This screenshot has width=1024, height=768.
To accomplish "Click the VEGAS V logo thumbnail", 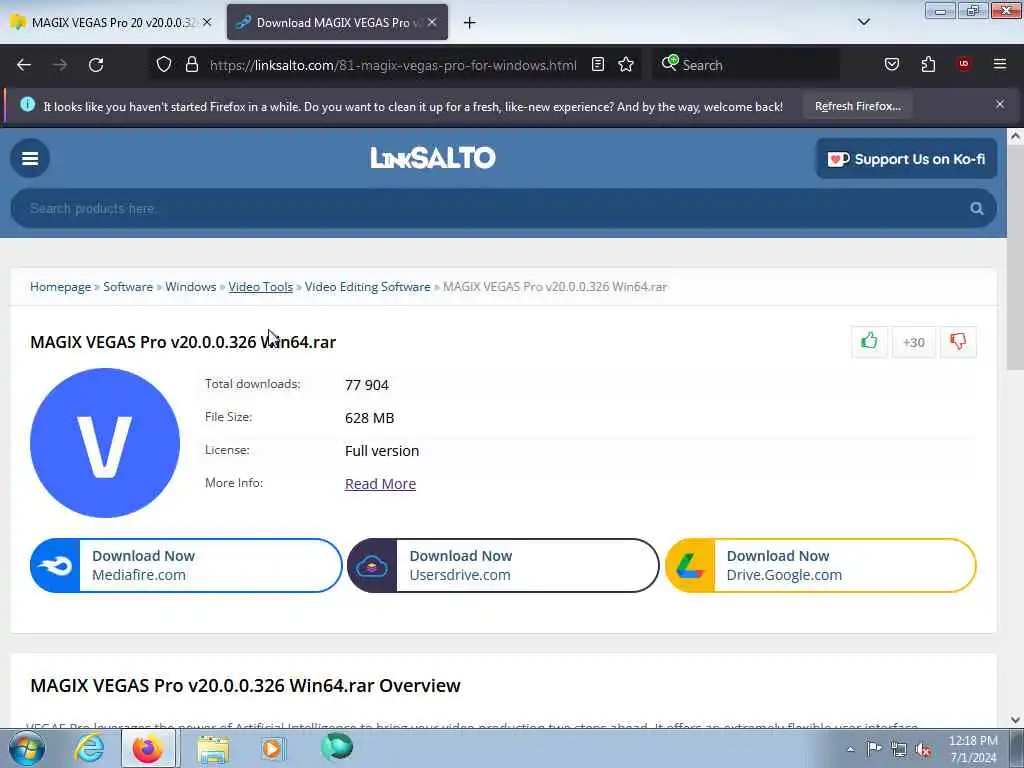I will [x=105, y=443].
